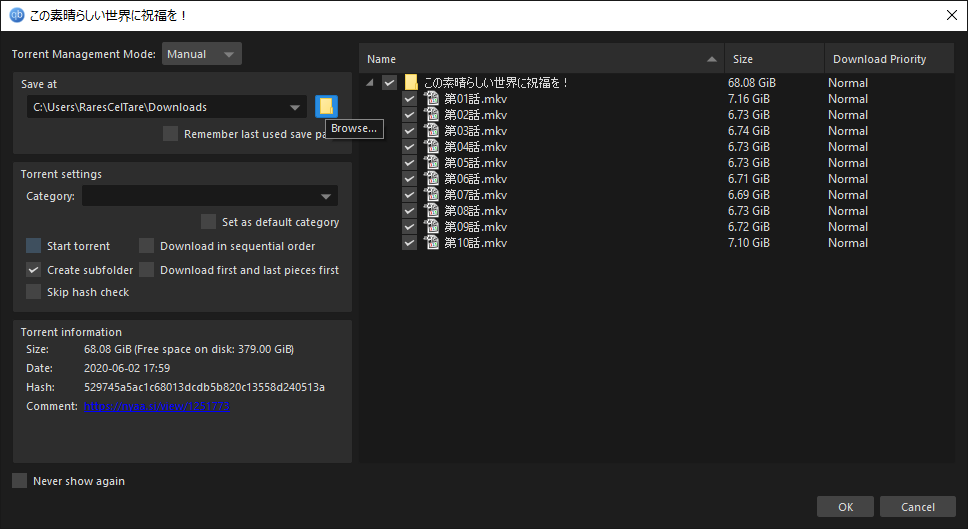The width and height of the screenshot is (968, 529).
Task: Sort files by the Size column header
Action: [x=774, y=59]
